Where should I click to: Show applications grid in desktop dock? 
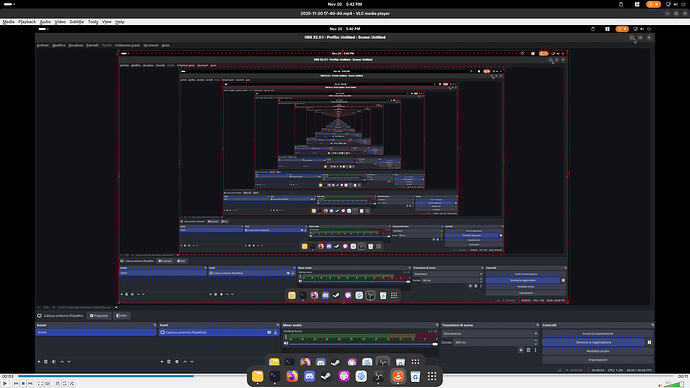[x=432, y=376]
